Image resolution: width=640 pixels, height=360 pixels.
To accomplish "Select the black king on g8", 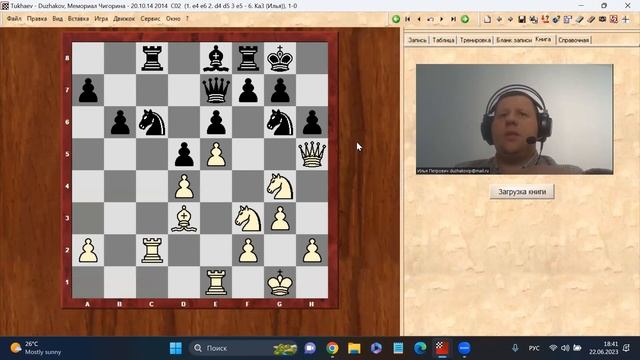I will pyautogui.click(x=280, y=58).
